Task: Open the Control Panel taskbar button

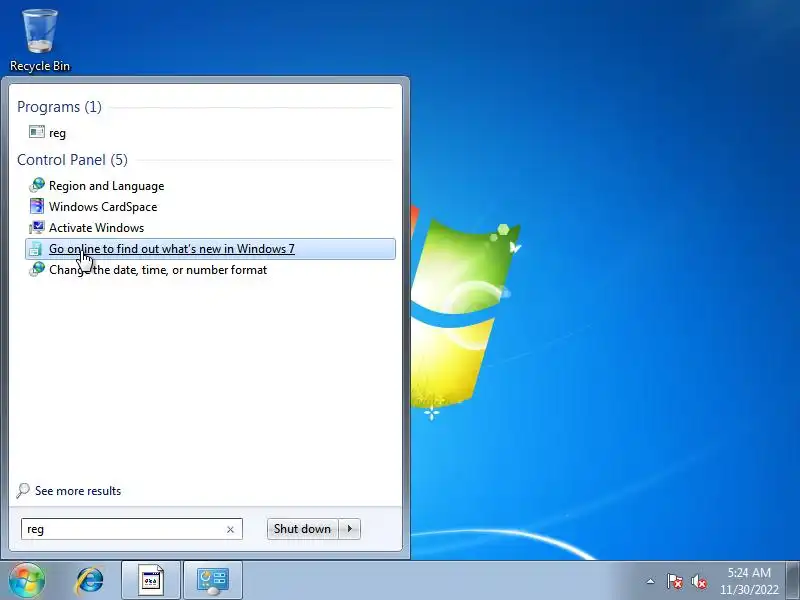Action: click(213, 581)
